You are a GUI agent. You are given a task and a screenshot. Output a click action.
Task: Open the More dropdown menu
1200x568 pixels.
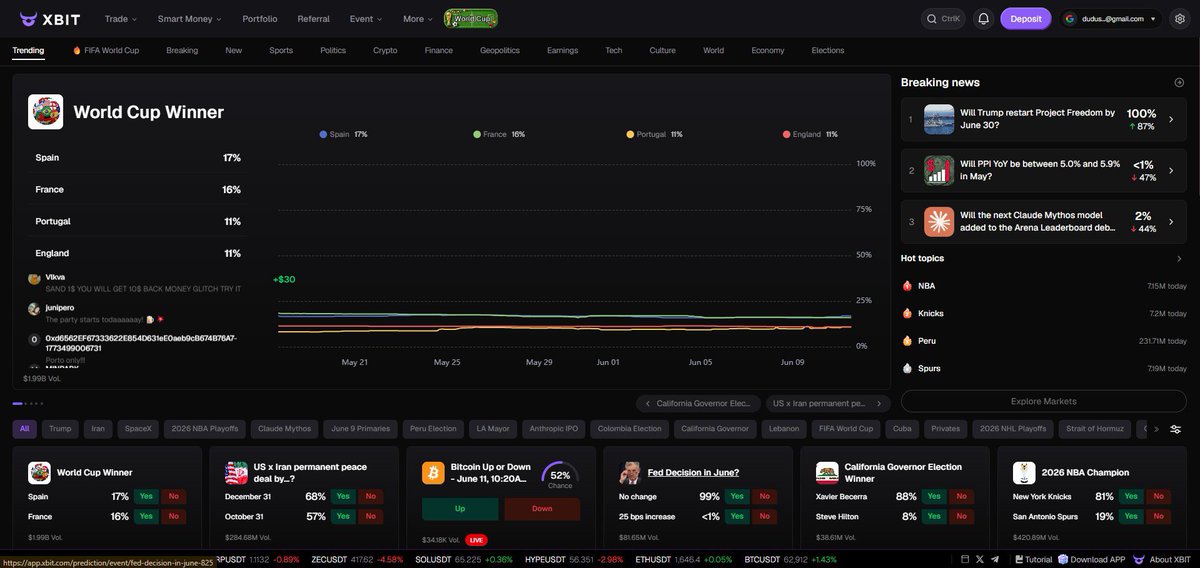[x=418, y=18]
